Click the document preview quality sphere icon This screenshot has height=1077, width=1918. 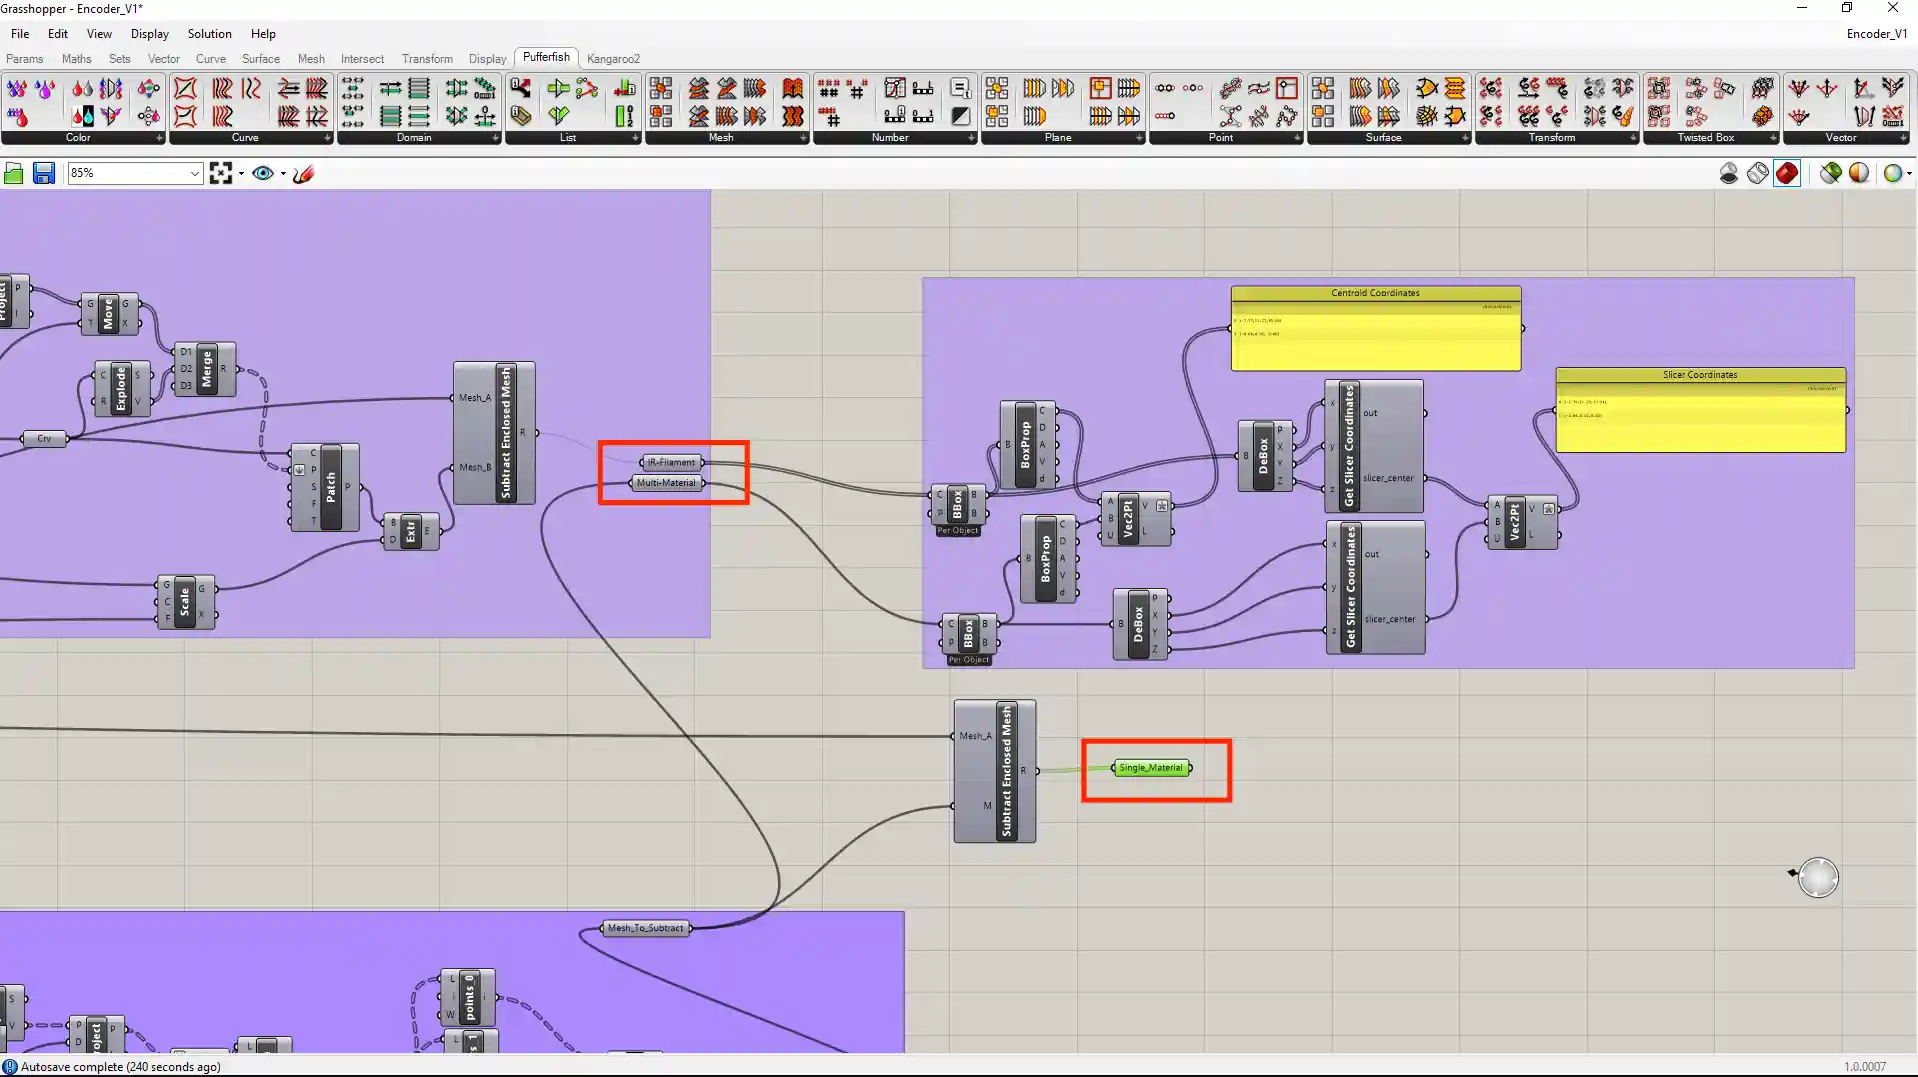pyautogui.click(x=1859, y=174)
